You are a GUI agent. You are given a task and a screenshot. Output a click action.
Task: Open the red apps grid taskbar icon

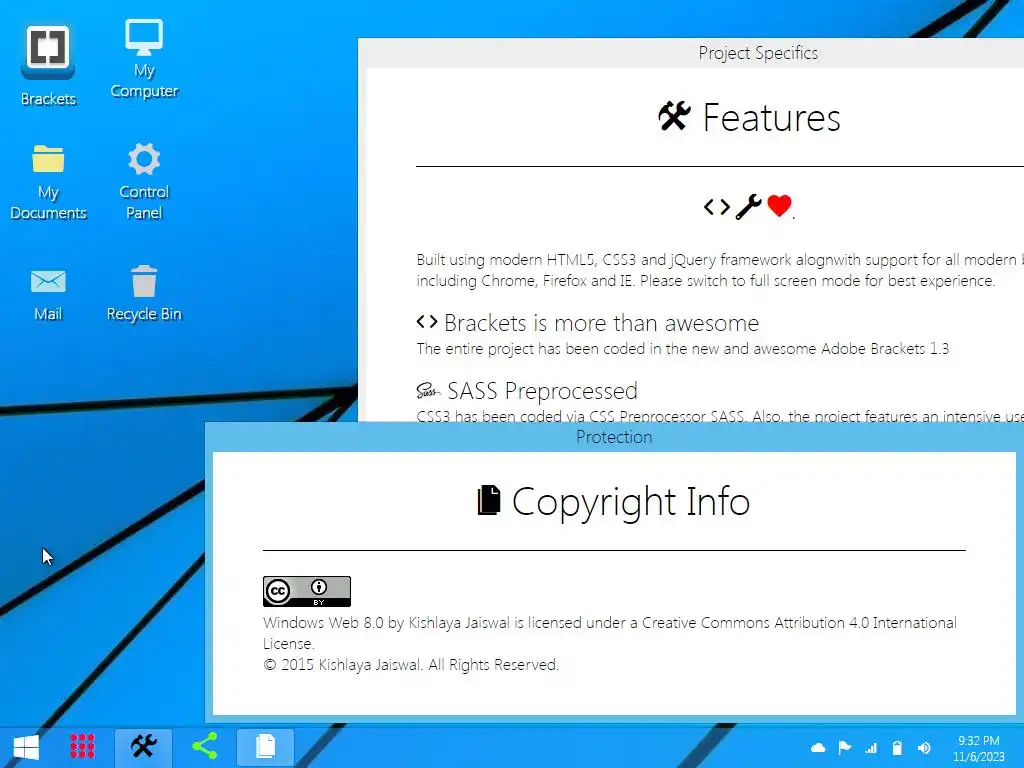point(82,746)
